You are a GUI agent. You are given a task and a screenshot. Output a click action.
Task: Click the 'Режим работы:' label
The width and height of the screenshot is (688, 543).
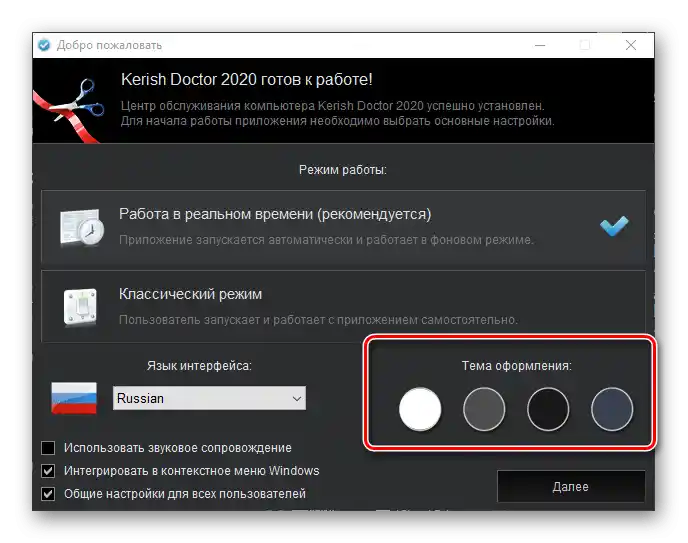[343, 170]
